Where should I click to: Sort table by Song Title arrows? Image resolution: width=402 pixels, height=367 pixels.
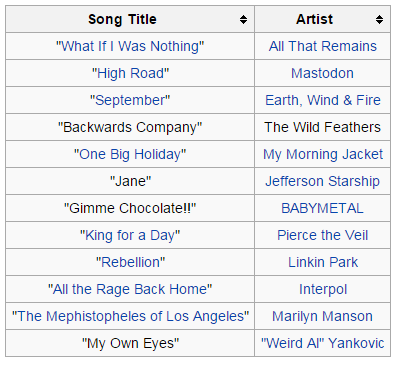(243, 19)
